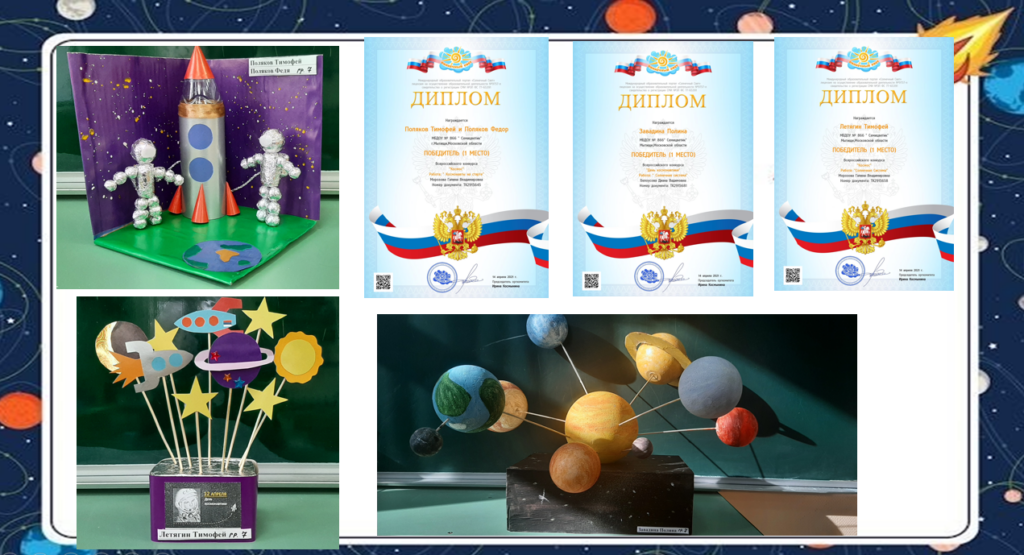Click the ringed Saturn ball in the model
The height and width of the screenshot is (555, 1024).
point(657,357)
